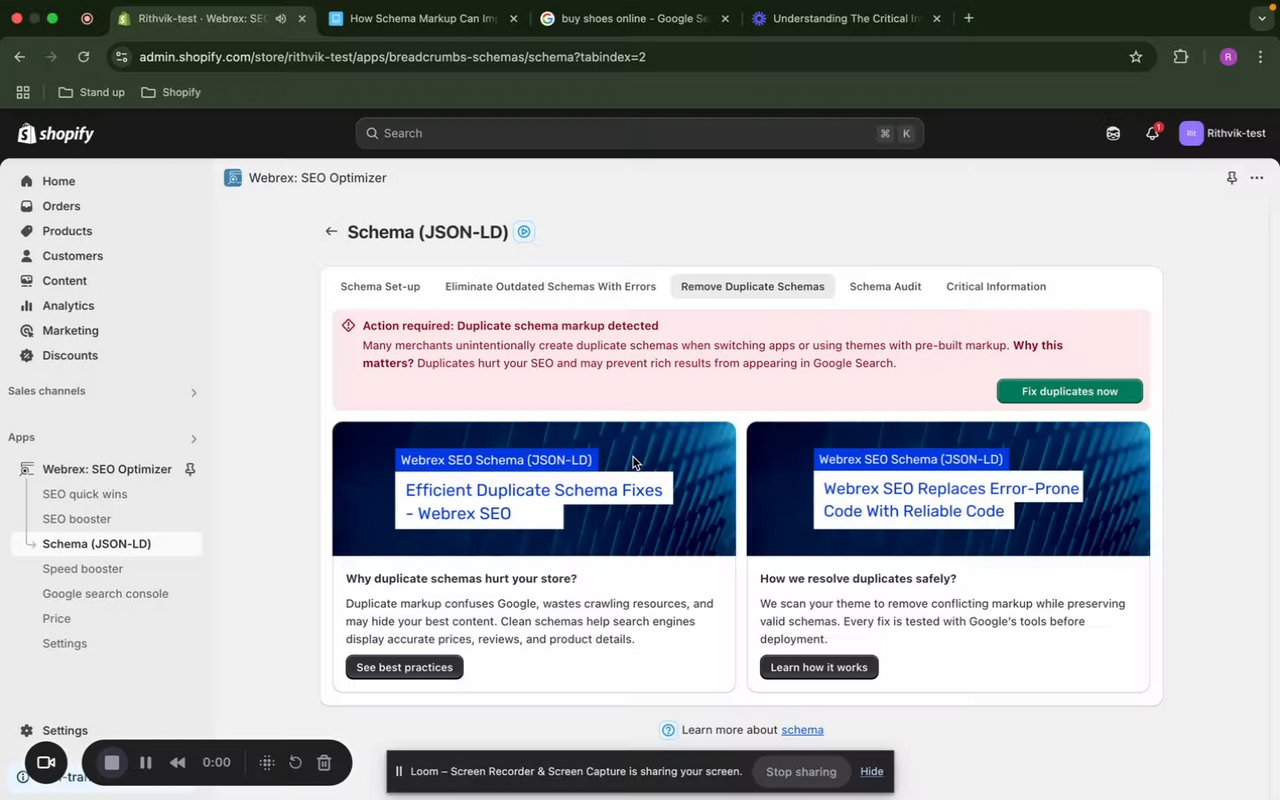Unpin Webrex SEO Optimizer in sidebar

click(x=190, y=469)
